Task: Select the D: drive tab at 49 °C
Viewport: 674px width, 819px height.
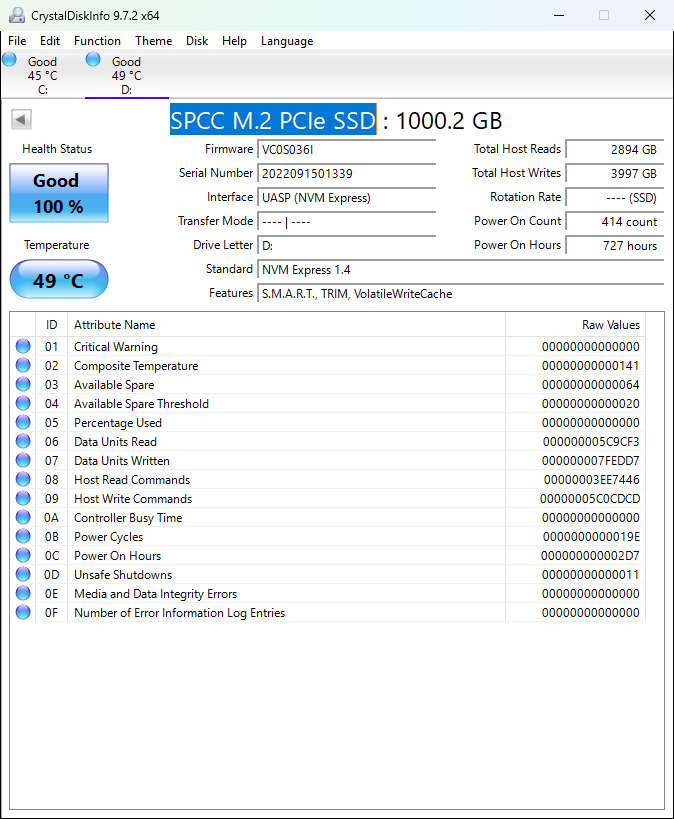Action: click(x=126, y=75)
